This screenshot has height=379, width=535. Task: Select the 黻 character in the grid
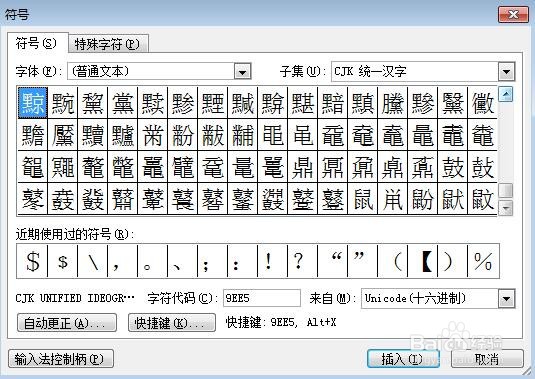213,135
